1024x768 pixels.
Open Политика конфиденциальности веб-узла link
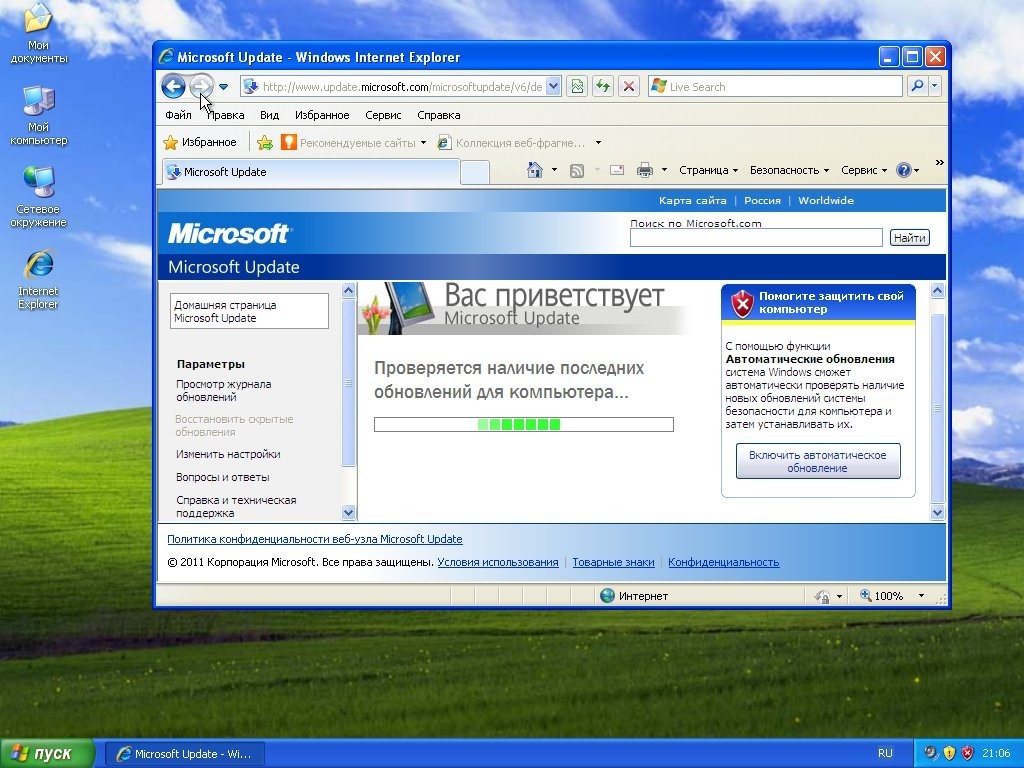315,539
